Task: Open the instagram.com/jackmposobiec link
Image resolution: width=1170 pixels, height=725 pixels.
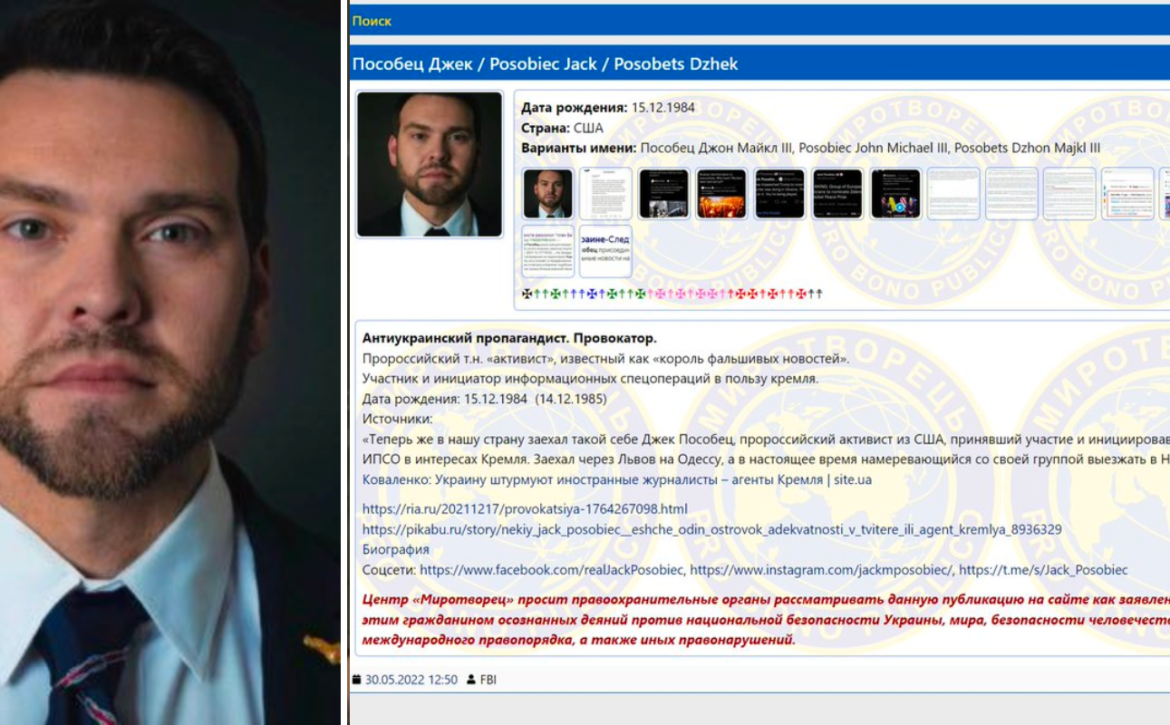Action: click(x=821, y=570)
